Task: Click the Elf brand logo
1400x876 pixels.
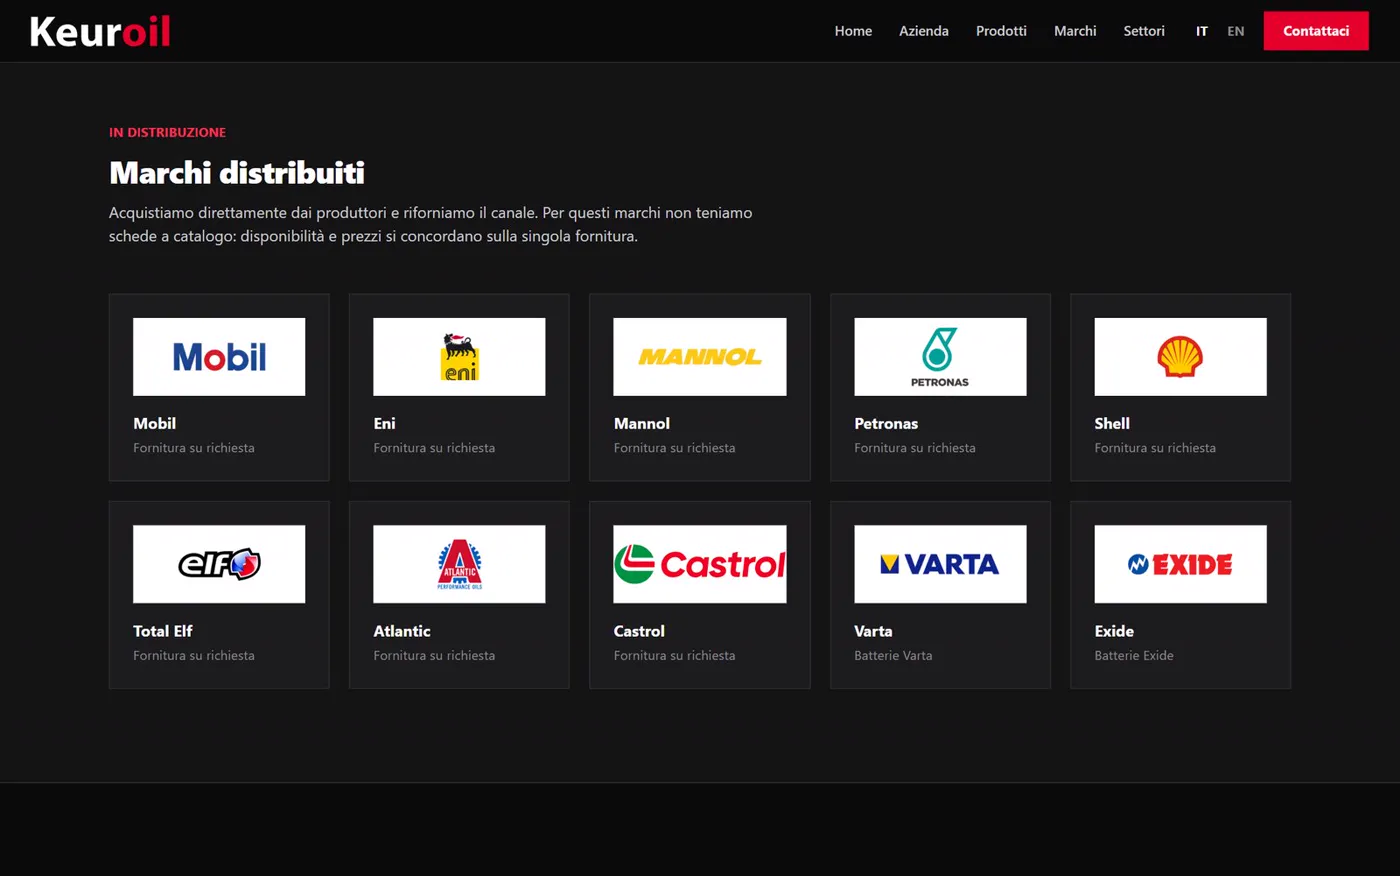Action: [x=219, y=564]
